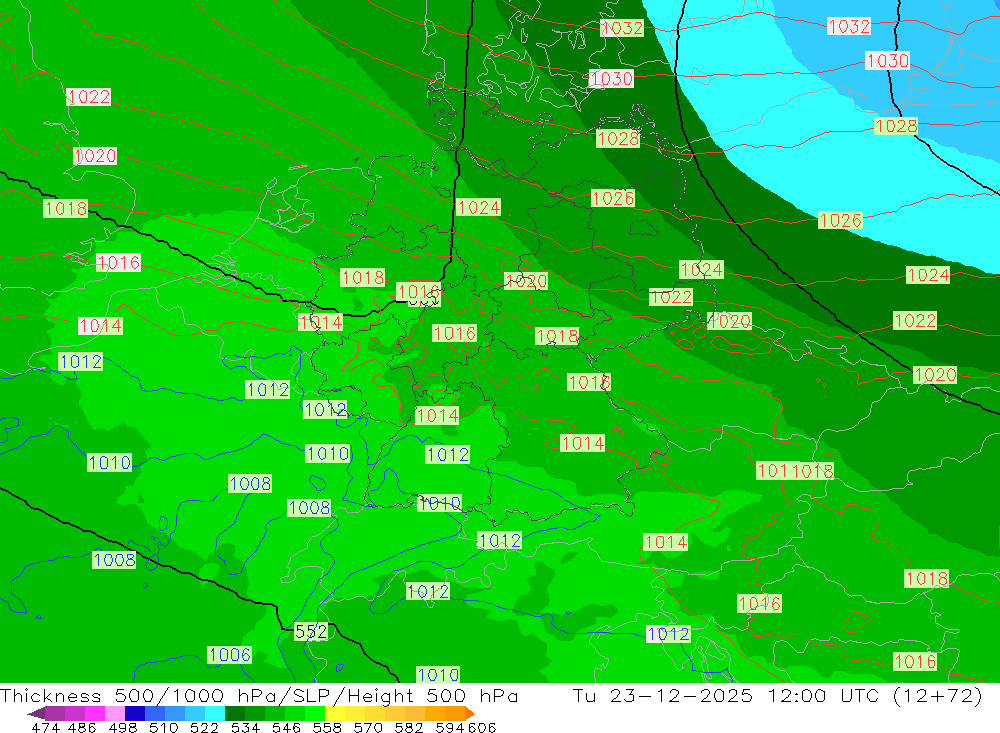The width and height of the screenshot is (1000, 733).
Task: Click legend value 546
Action: tap(286, 727)
